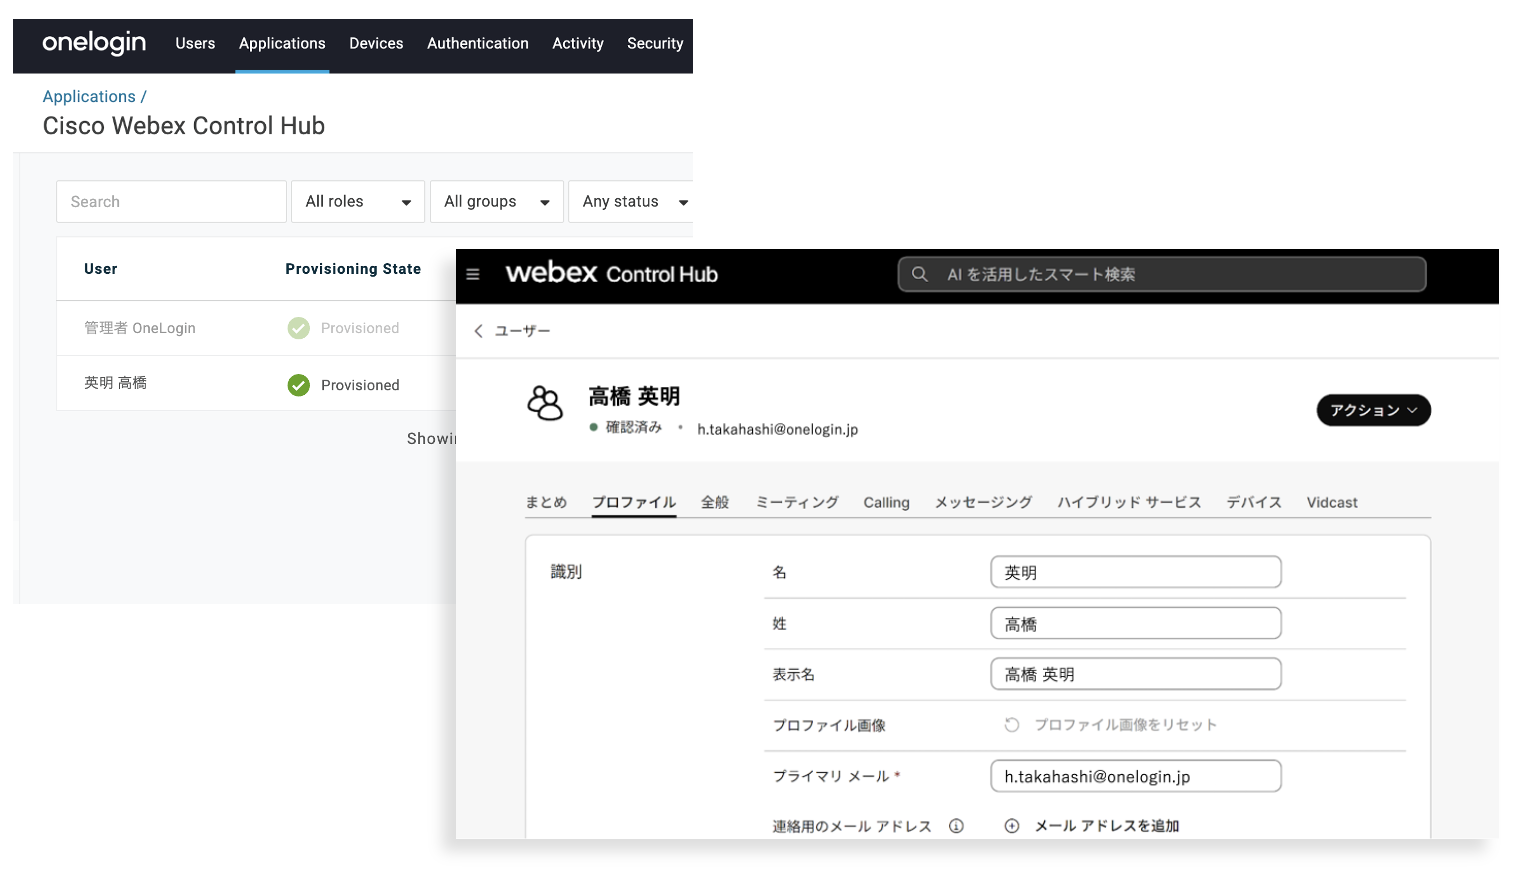
Task: Click the OneLogin logo
Action: tap(94, 43)
